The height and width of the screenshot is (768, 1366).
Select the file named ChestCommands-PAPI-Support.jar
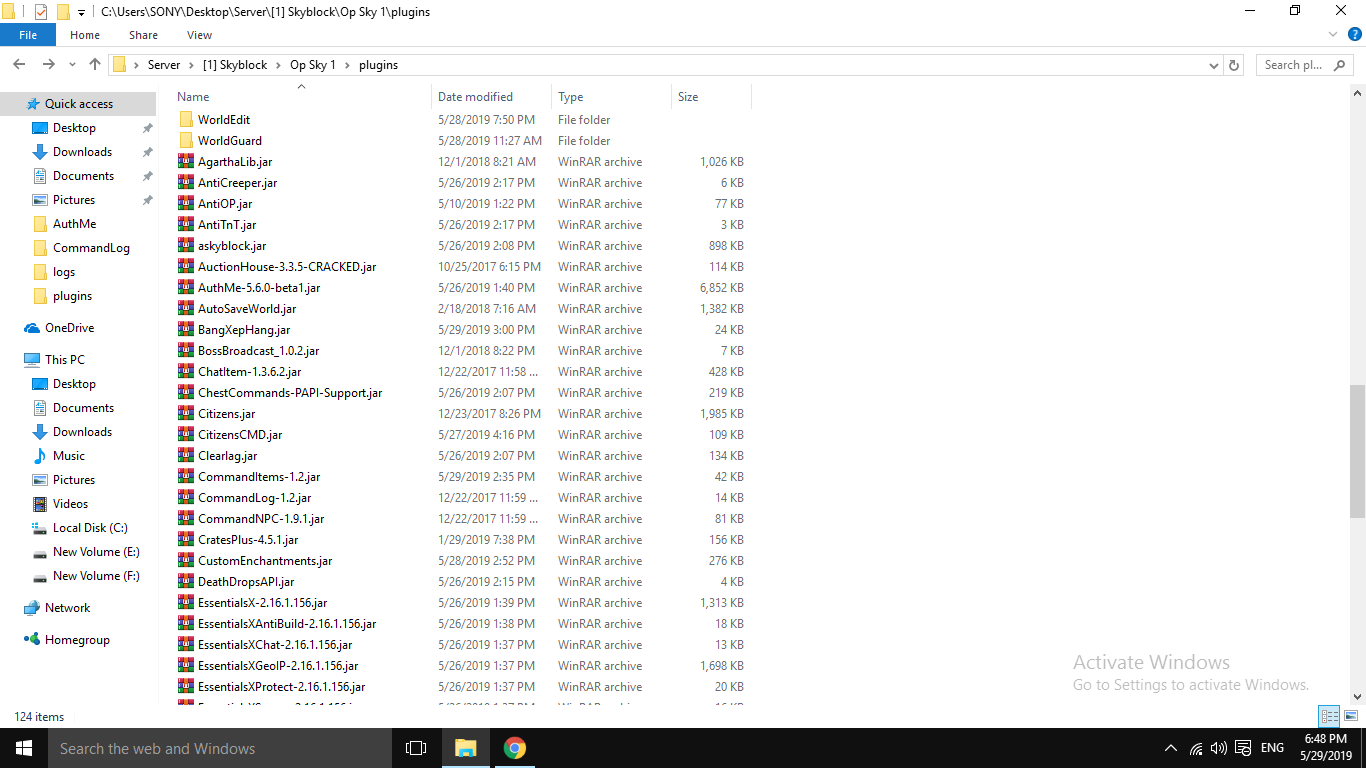coord(290,393)
